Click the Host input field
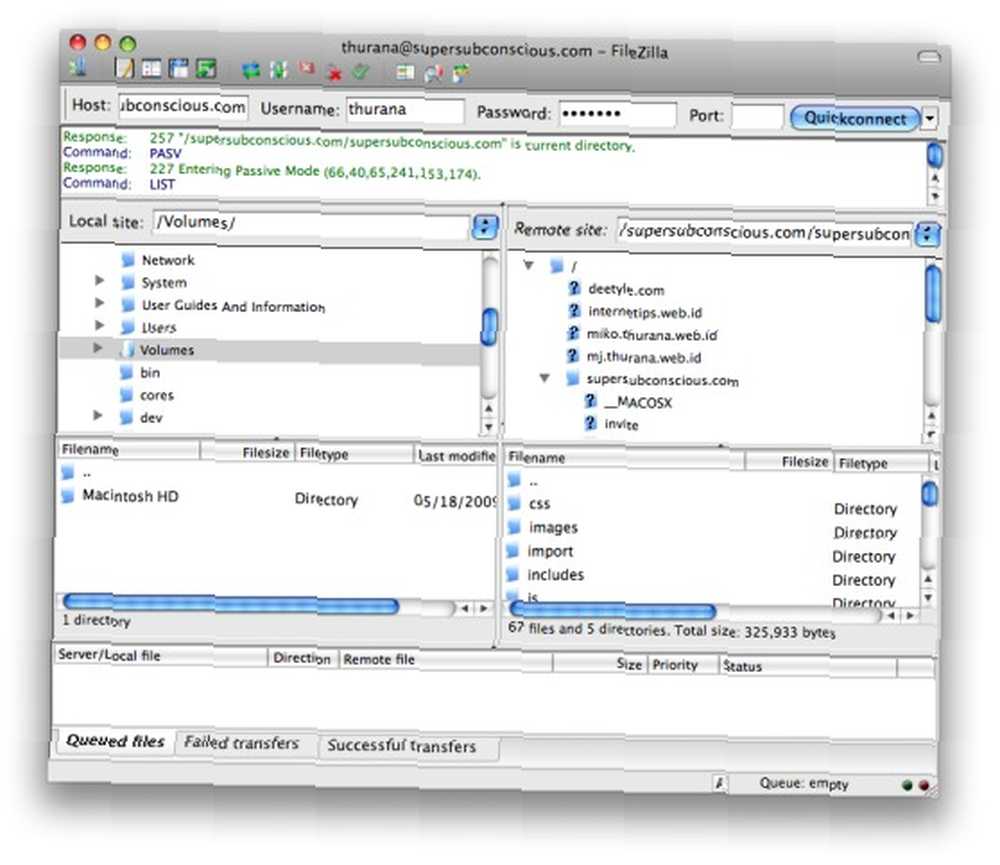1000x865 pixels. click(183, 107)
